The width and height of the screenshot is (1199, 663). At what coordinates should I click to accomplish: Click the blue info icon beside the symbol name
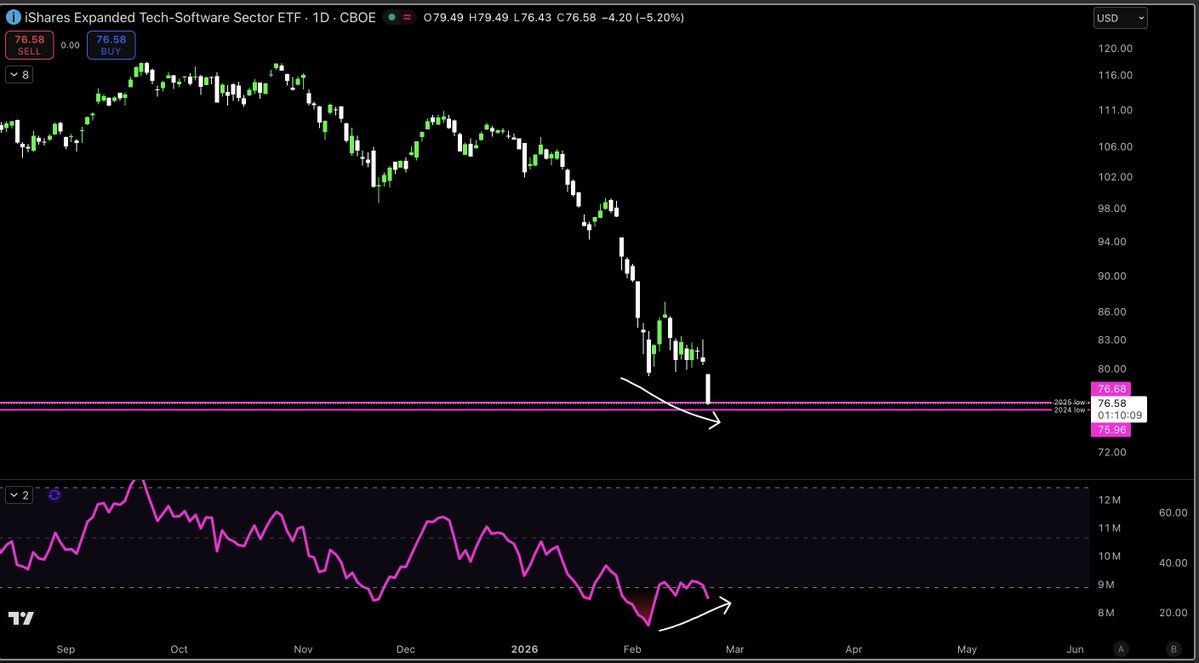(14, 17)
